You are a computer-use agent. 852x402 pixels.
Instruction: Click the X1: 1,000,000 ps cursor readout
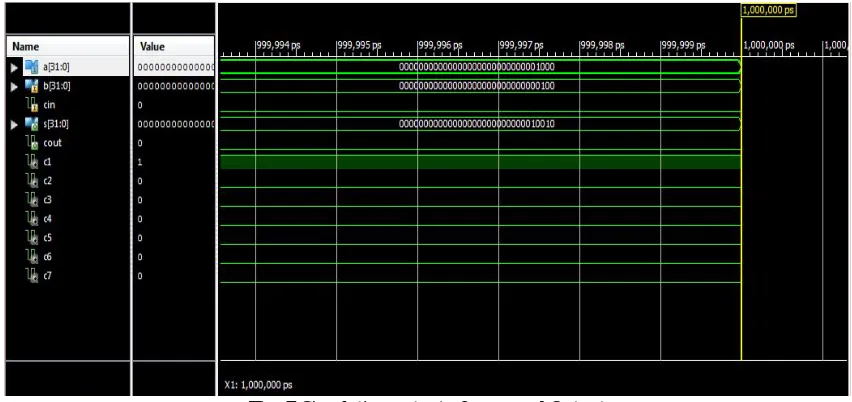coord(259,385)
